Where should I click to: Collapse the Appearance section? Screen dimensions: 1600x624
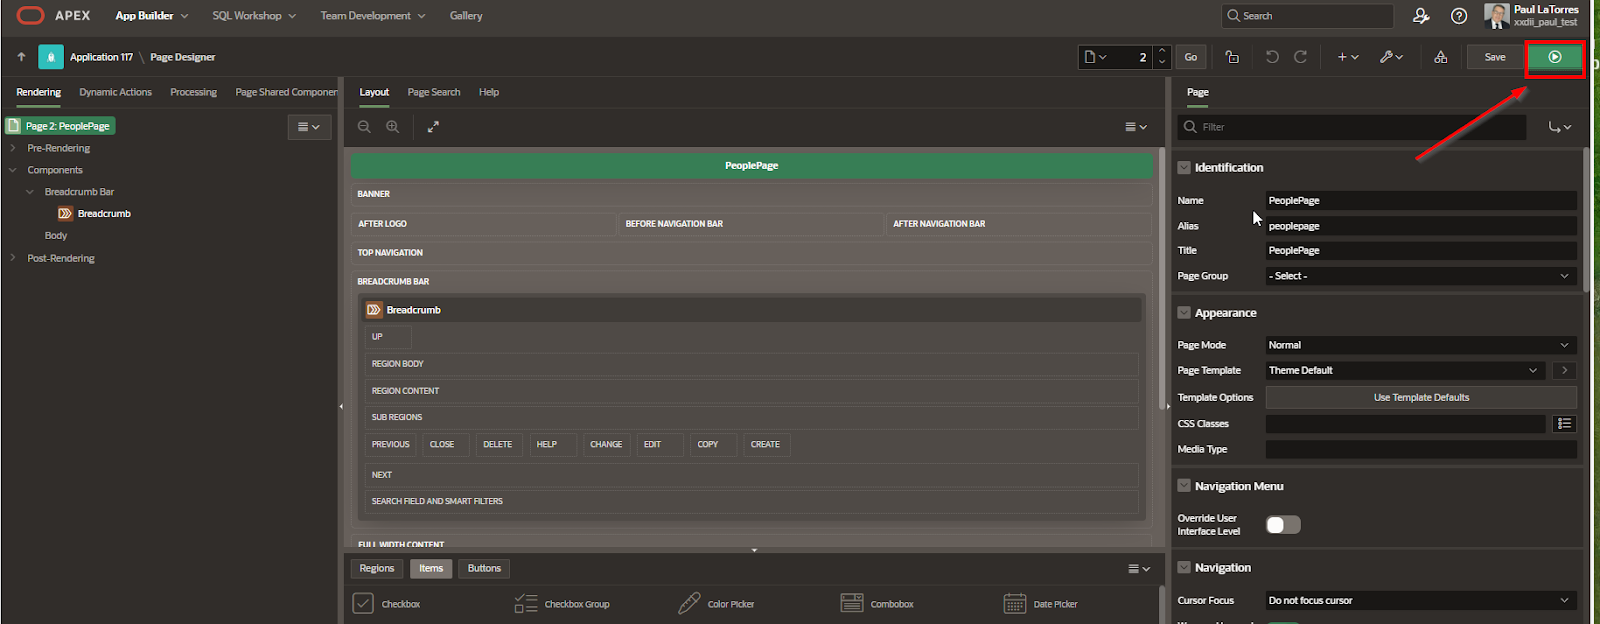pyautogui.click(x=1184, y=313)
